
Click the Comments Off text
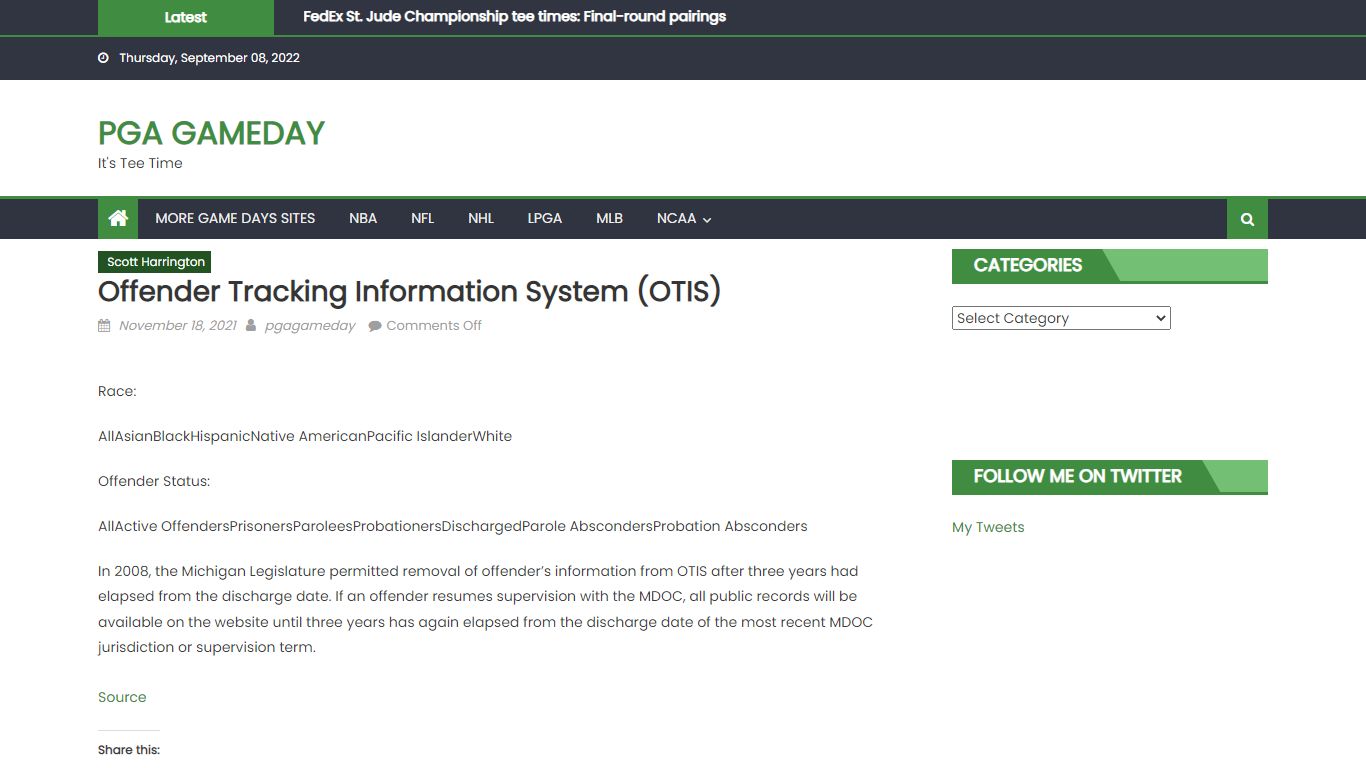434,325
